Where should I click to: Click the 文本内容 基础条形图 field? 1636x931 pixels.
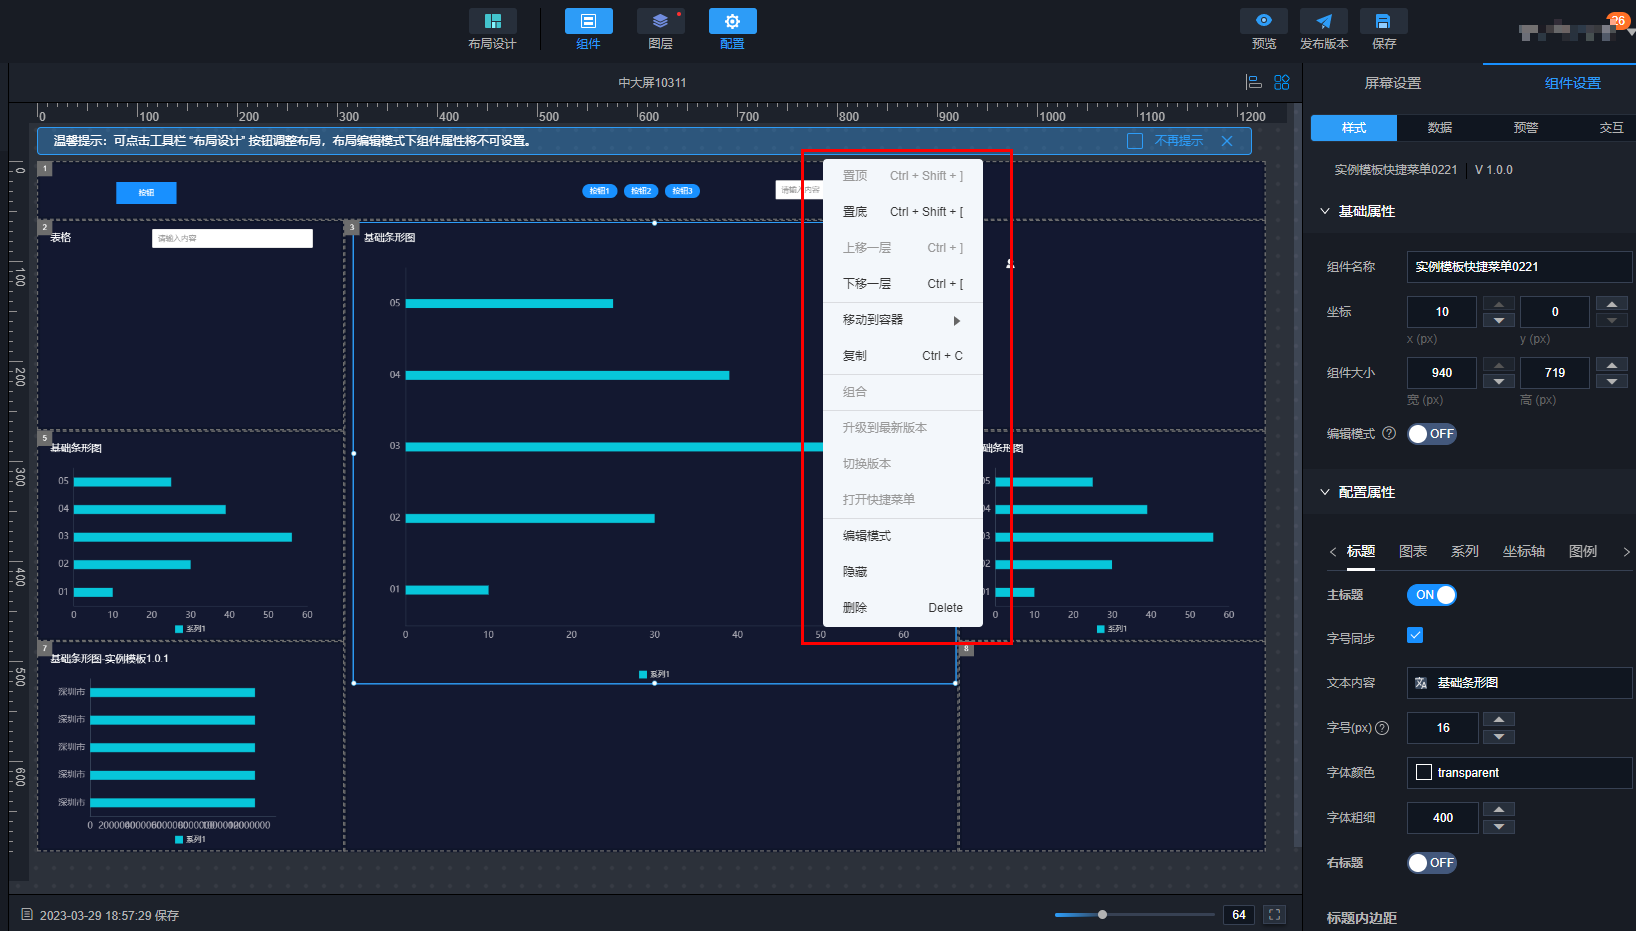1520,683
